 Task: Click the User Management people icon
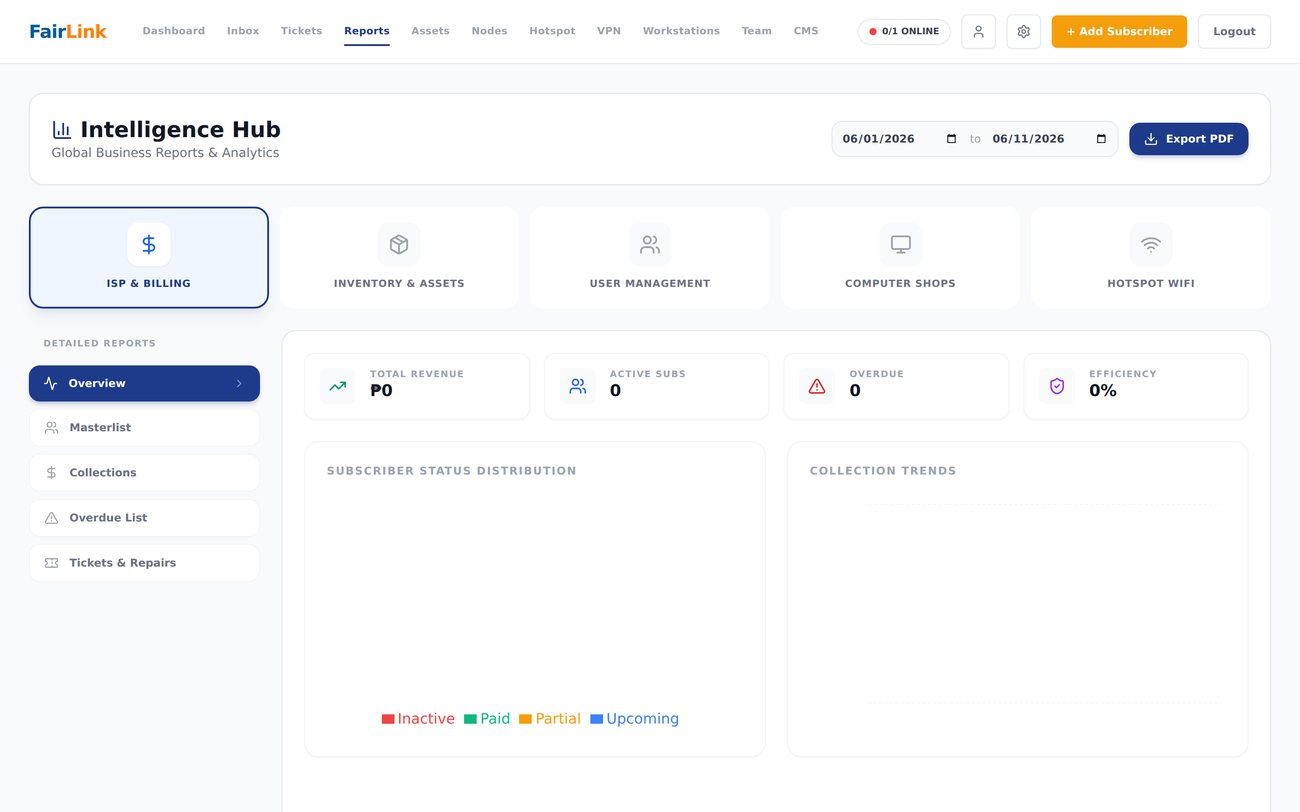coord(650,244)
